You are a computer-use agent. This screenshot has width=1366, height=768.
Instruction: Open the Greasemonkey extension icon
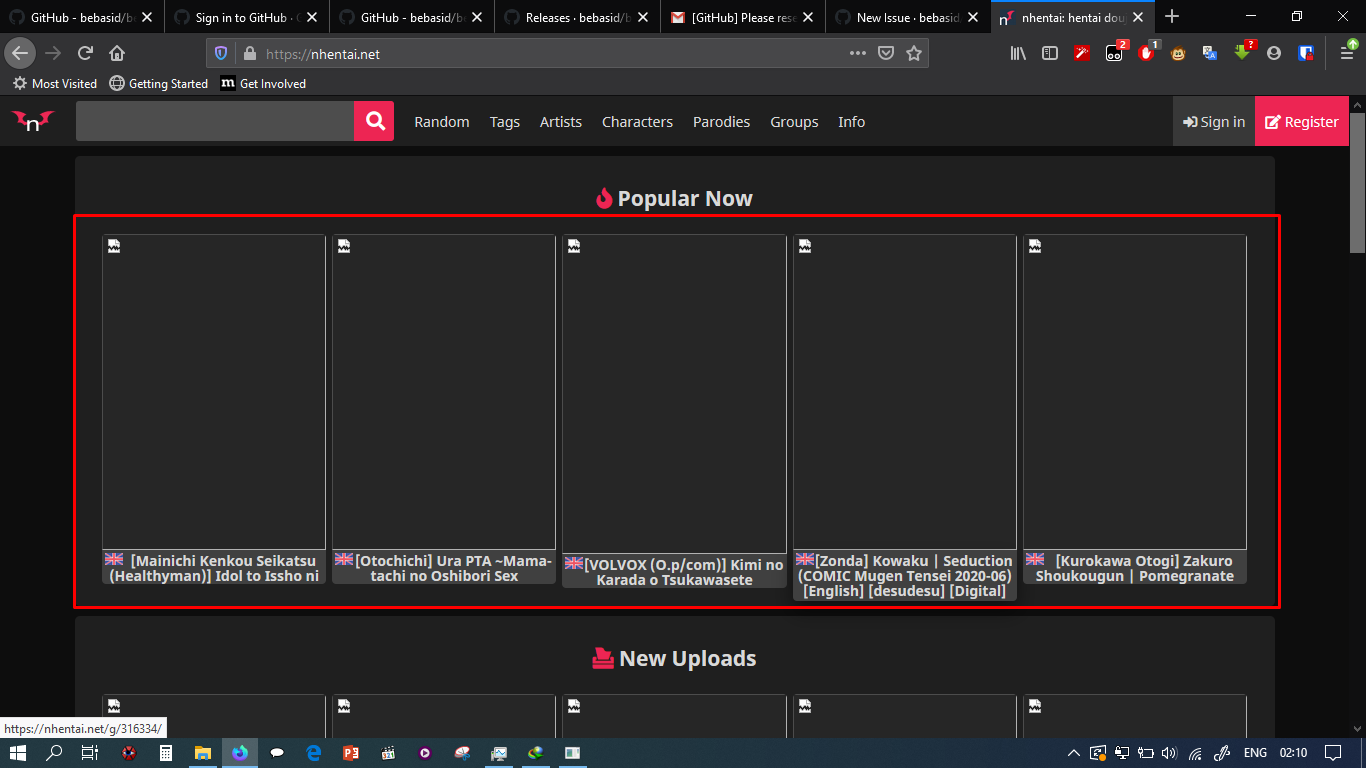tap(1177, 53)
